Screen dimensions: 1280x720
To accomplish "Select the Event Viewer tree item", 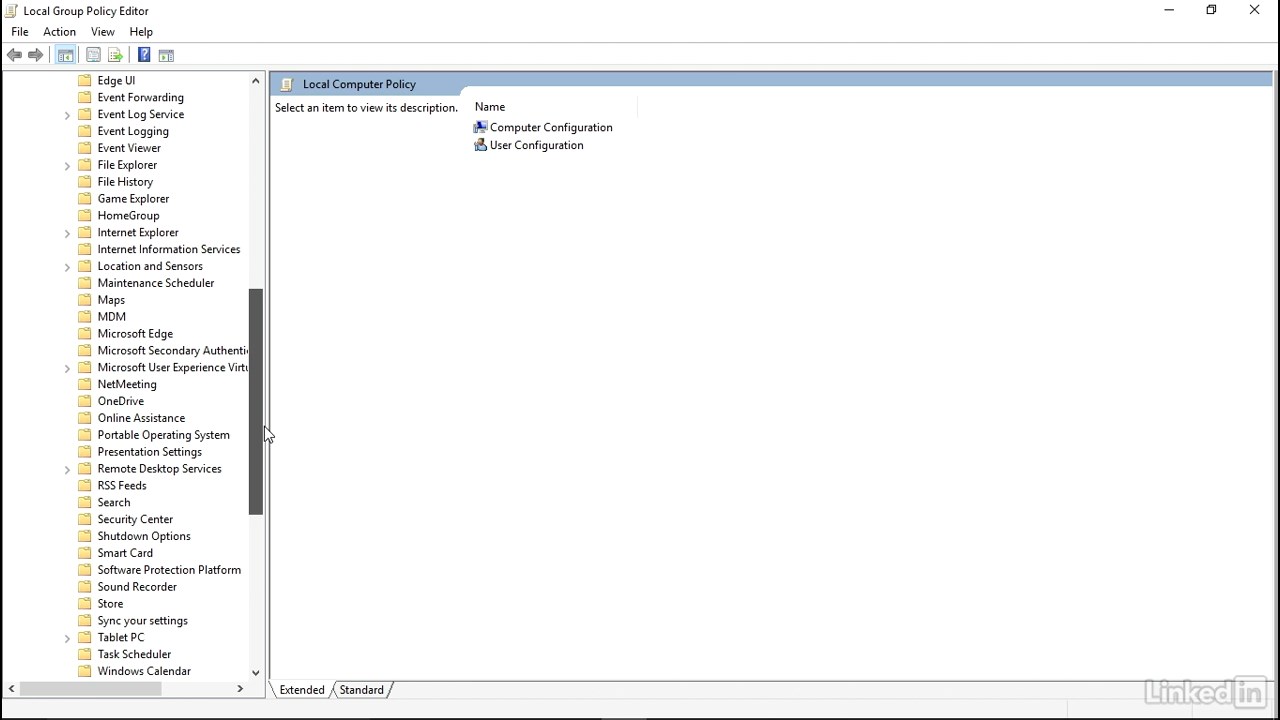I will pyautogui.click(x=129, y=148).
